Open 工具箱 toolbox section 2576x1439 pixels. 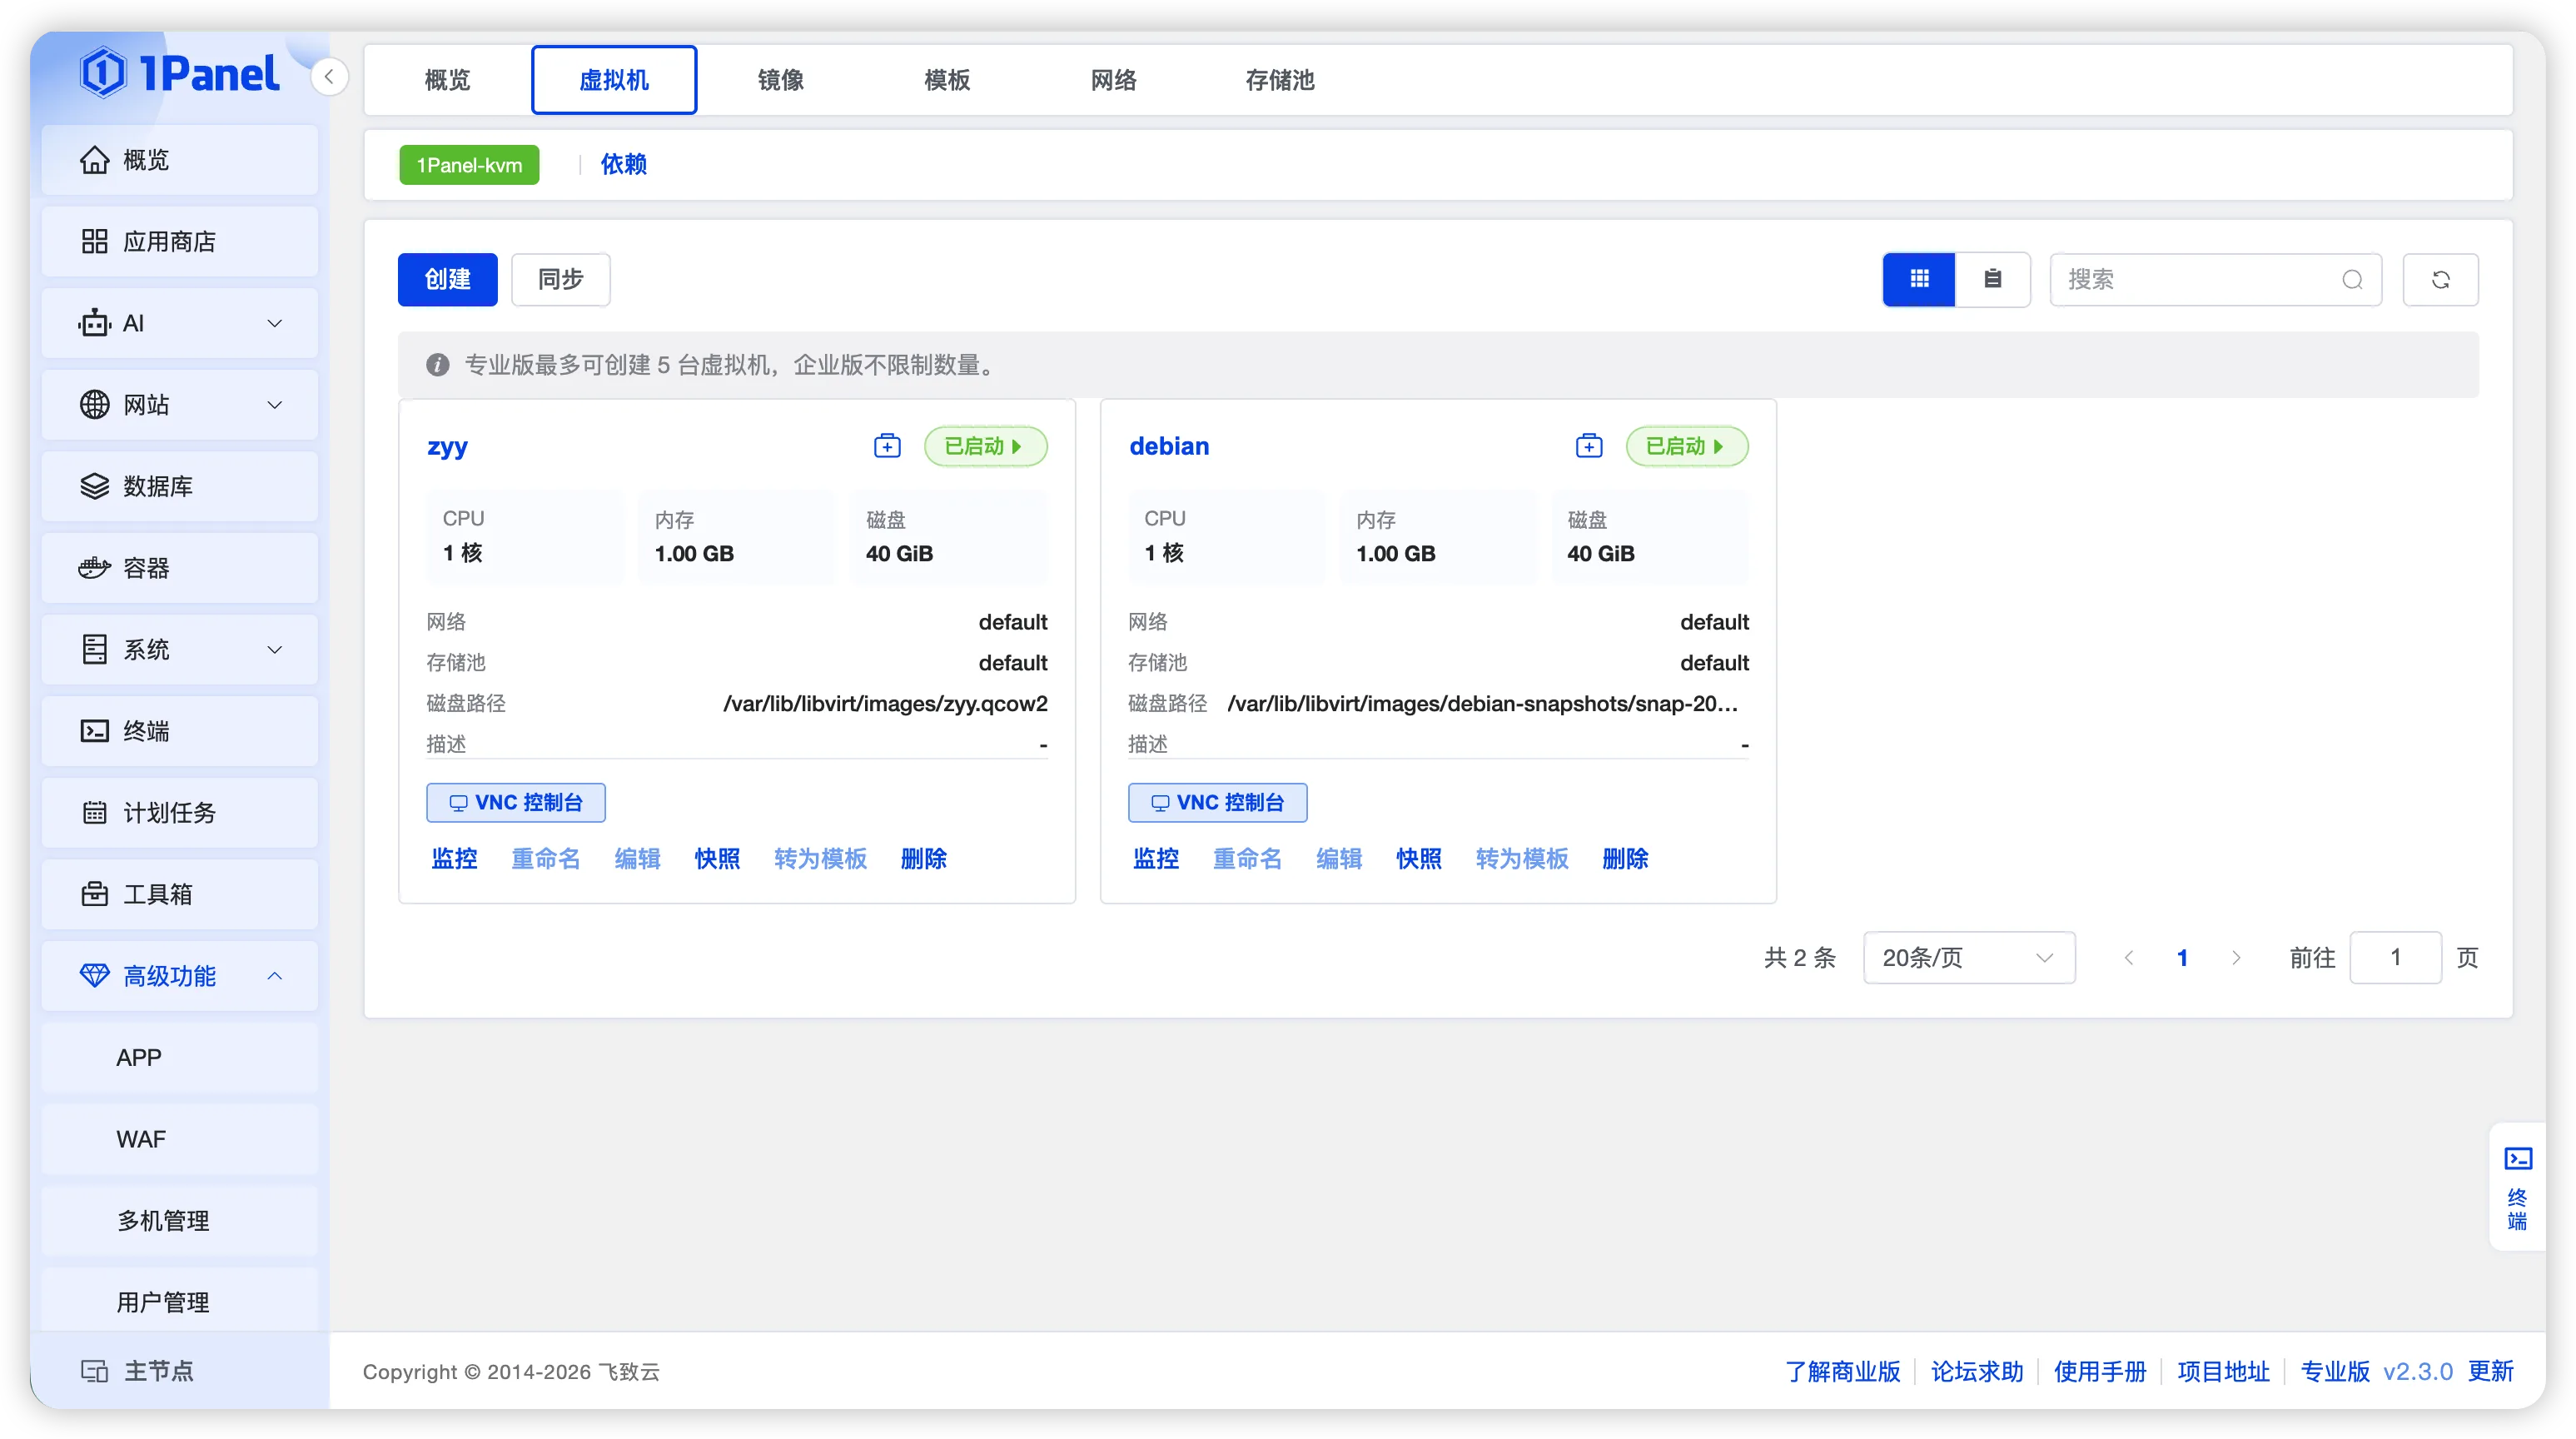[x=180, y=894]
